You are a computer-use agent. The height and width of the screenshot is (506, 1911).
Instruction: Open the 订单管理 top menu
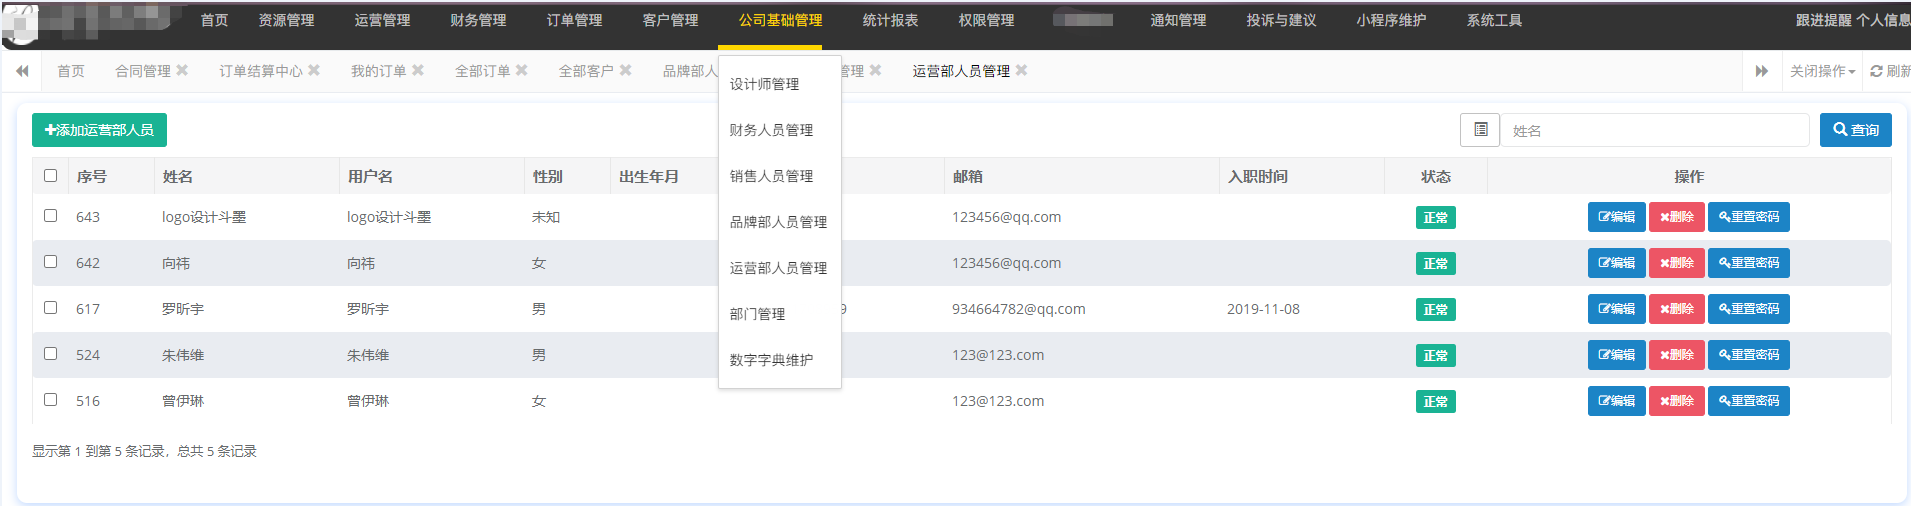(574, 20)
